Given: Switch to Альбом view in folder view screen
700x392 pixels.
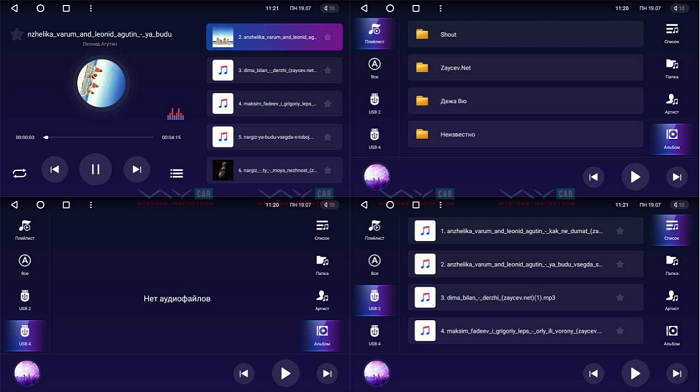Looking at the screenshot, I should point(672,138).
